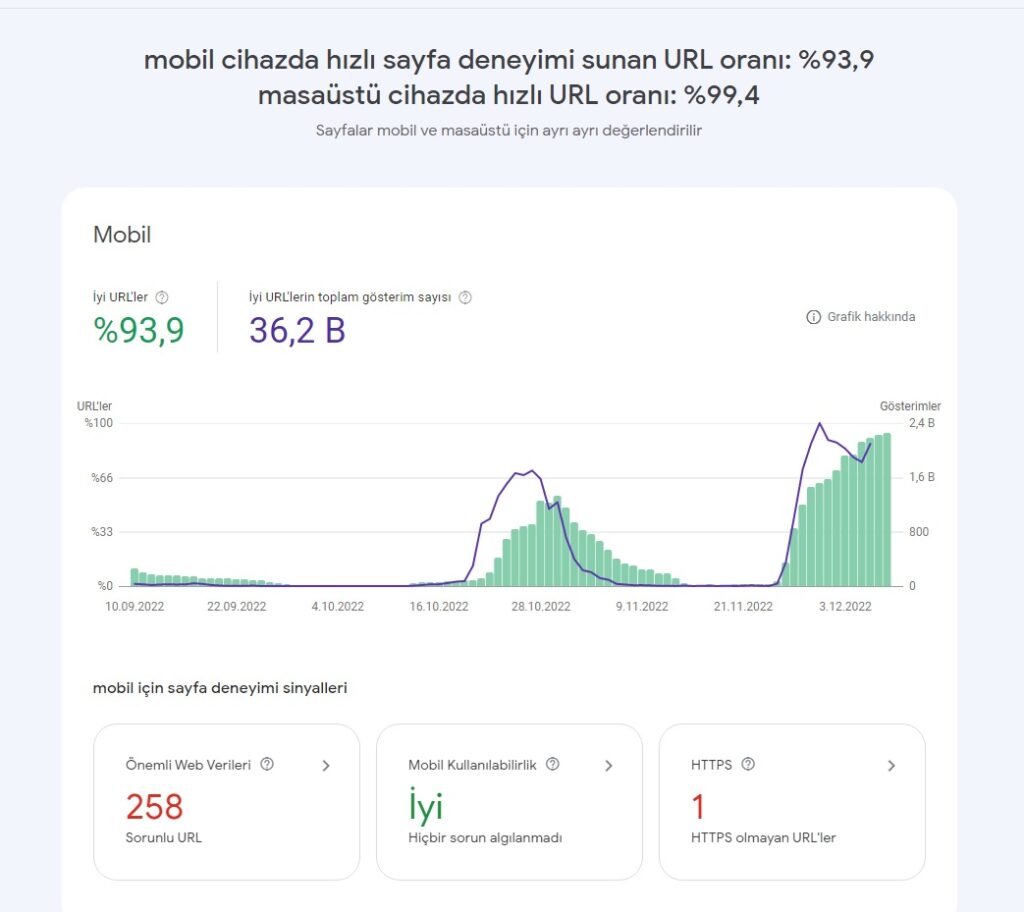
Task: Click help icon next to toplam gösterim sayısı
Action: [465, 297]
